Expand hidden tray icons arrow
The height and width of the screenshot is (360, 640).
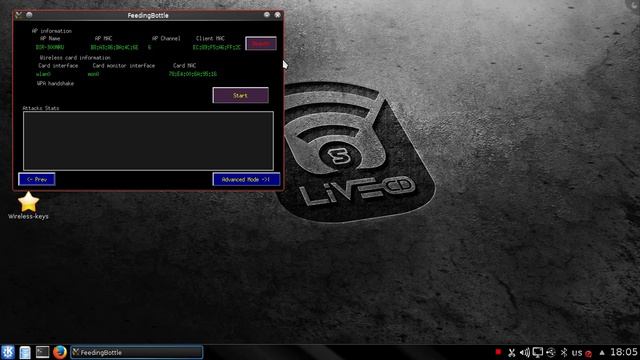point(602,352)
